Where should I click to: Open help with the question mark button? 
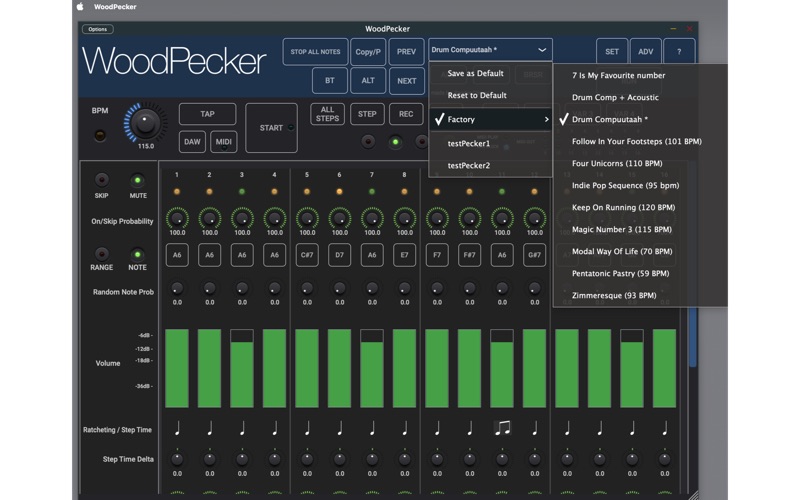coord(679,52)
